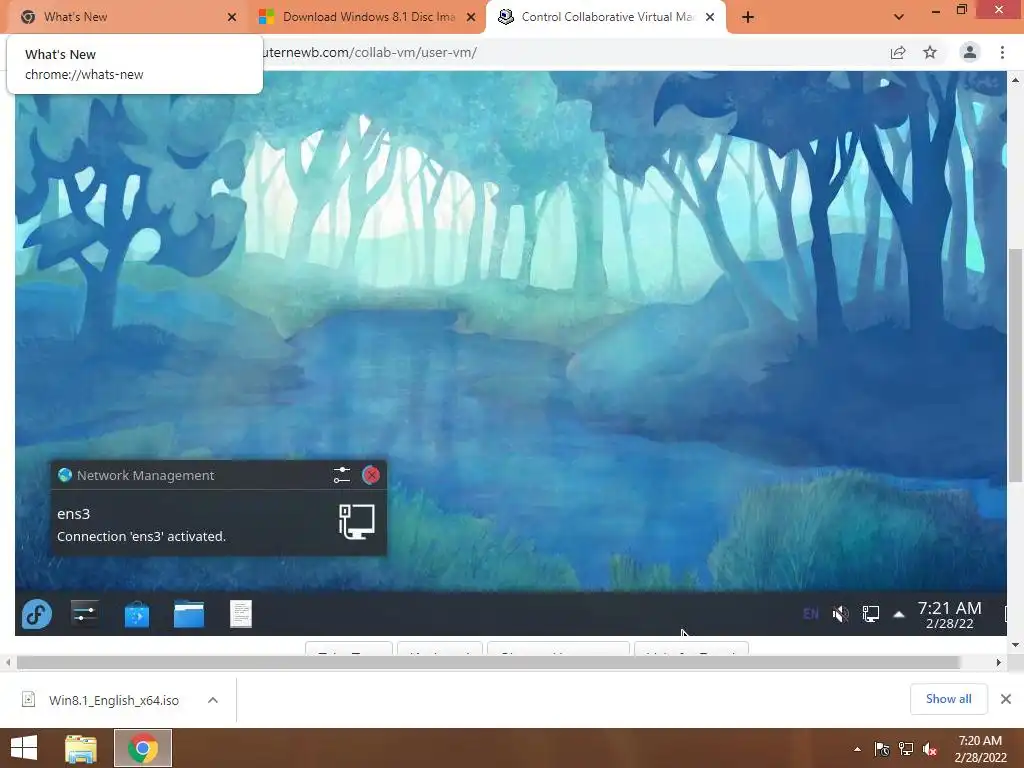Open System Settings from the VM taskbar
The image size is (1024, 768).
pos(85,614)
